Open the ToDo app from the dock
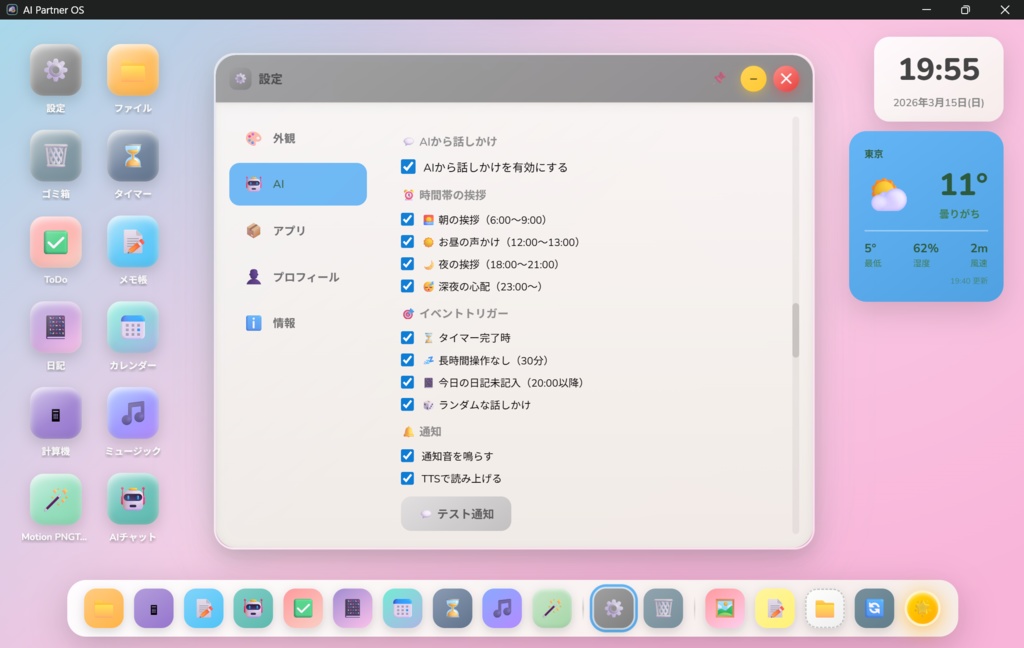 pos(302,608)
